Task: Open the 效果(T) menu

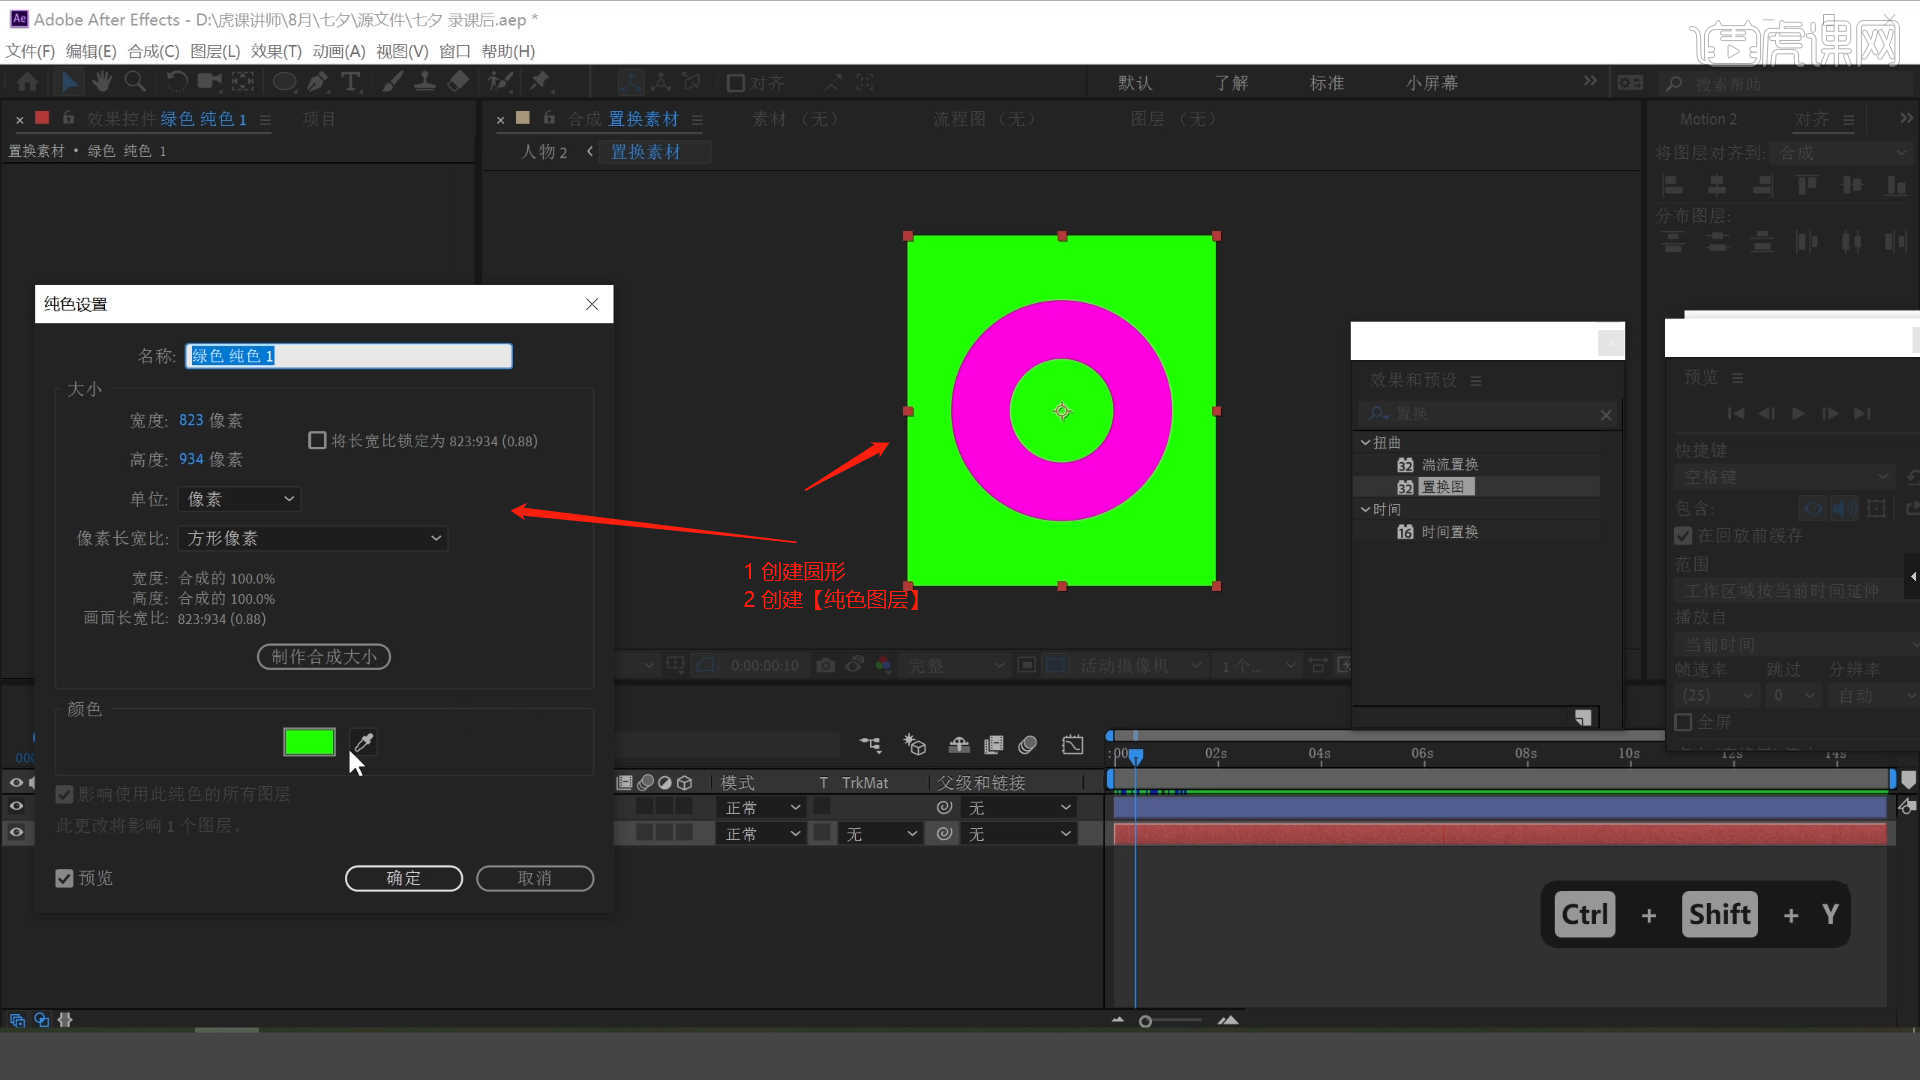Action: (276, 51)
